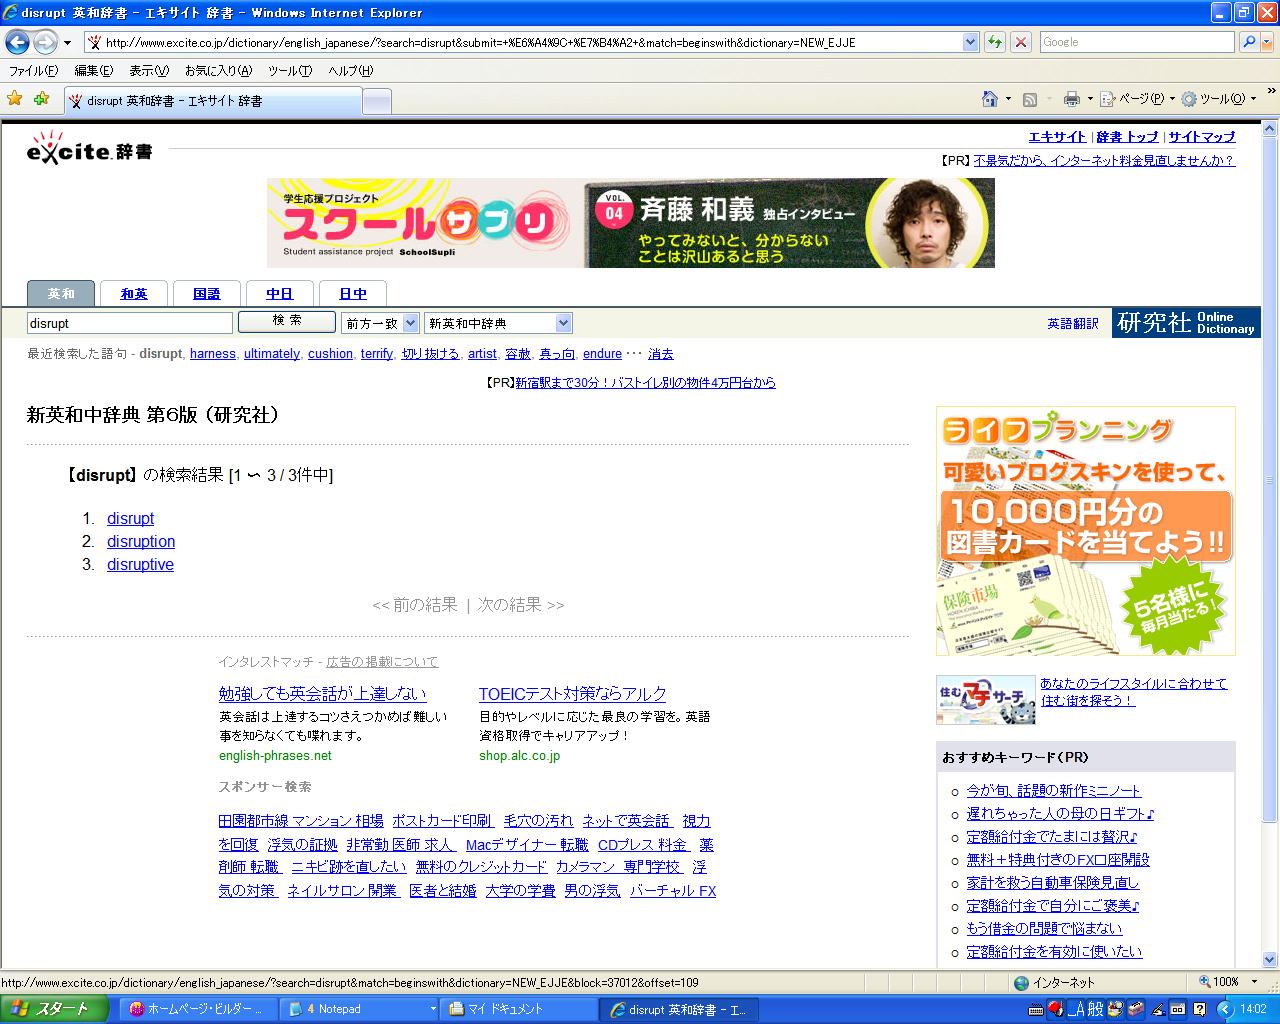Click the disrupt search word input field
Viewport: 1280px width, 1024px height.
129,323
